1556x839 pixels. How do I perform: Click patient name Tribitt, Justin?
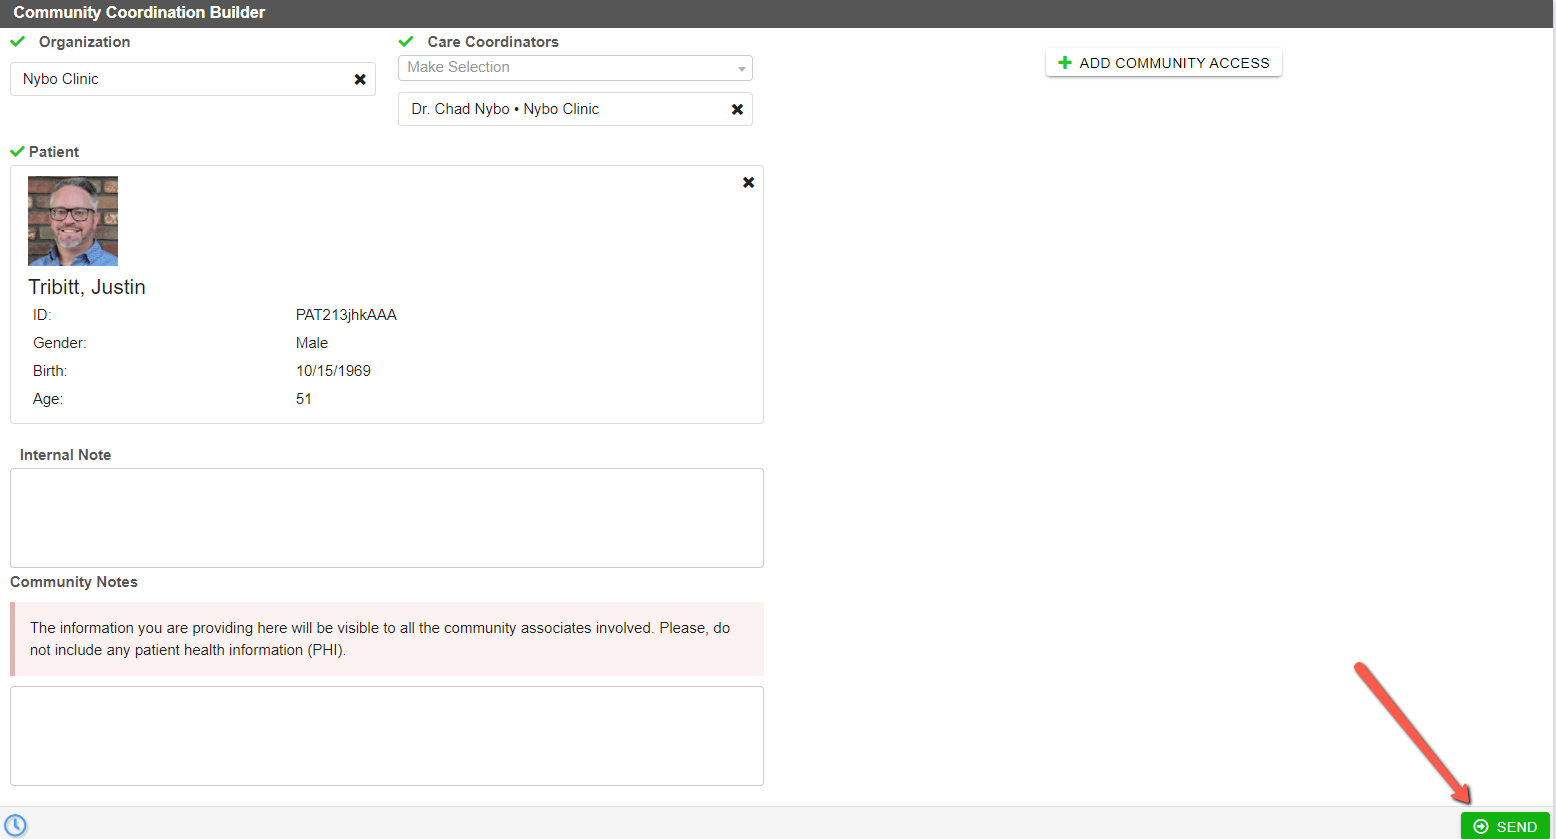tap(87, 287)
